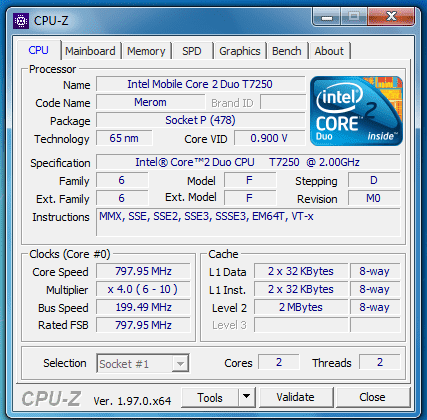The width and height of the screenshot is (427, 420).
Task: Click the CPU-Z app icon in title bar
Action: (21, 21)
